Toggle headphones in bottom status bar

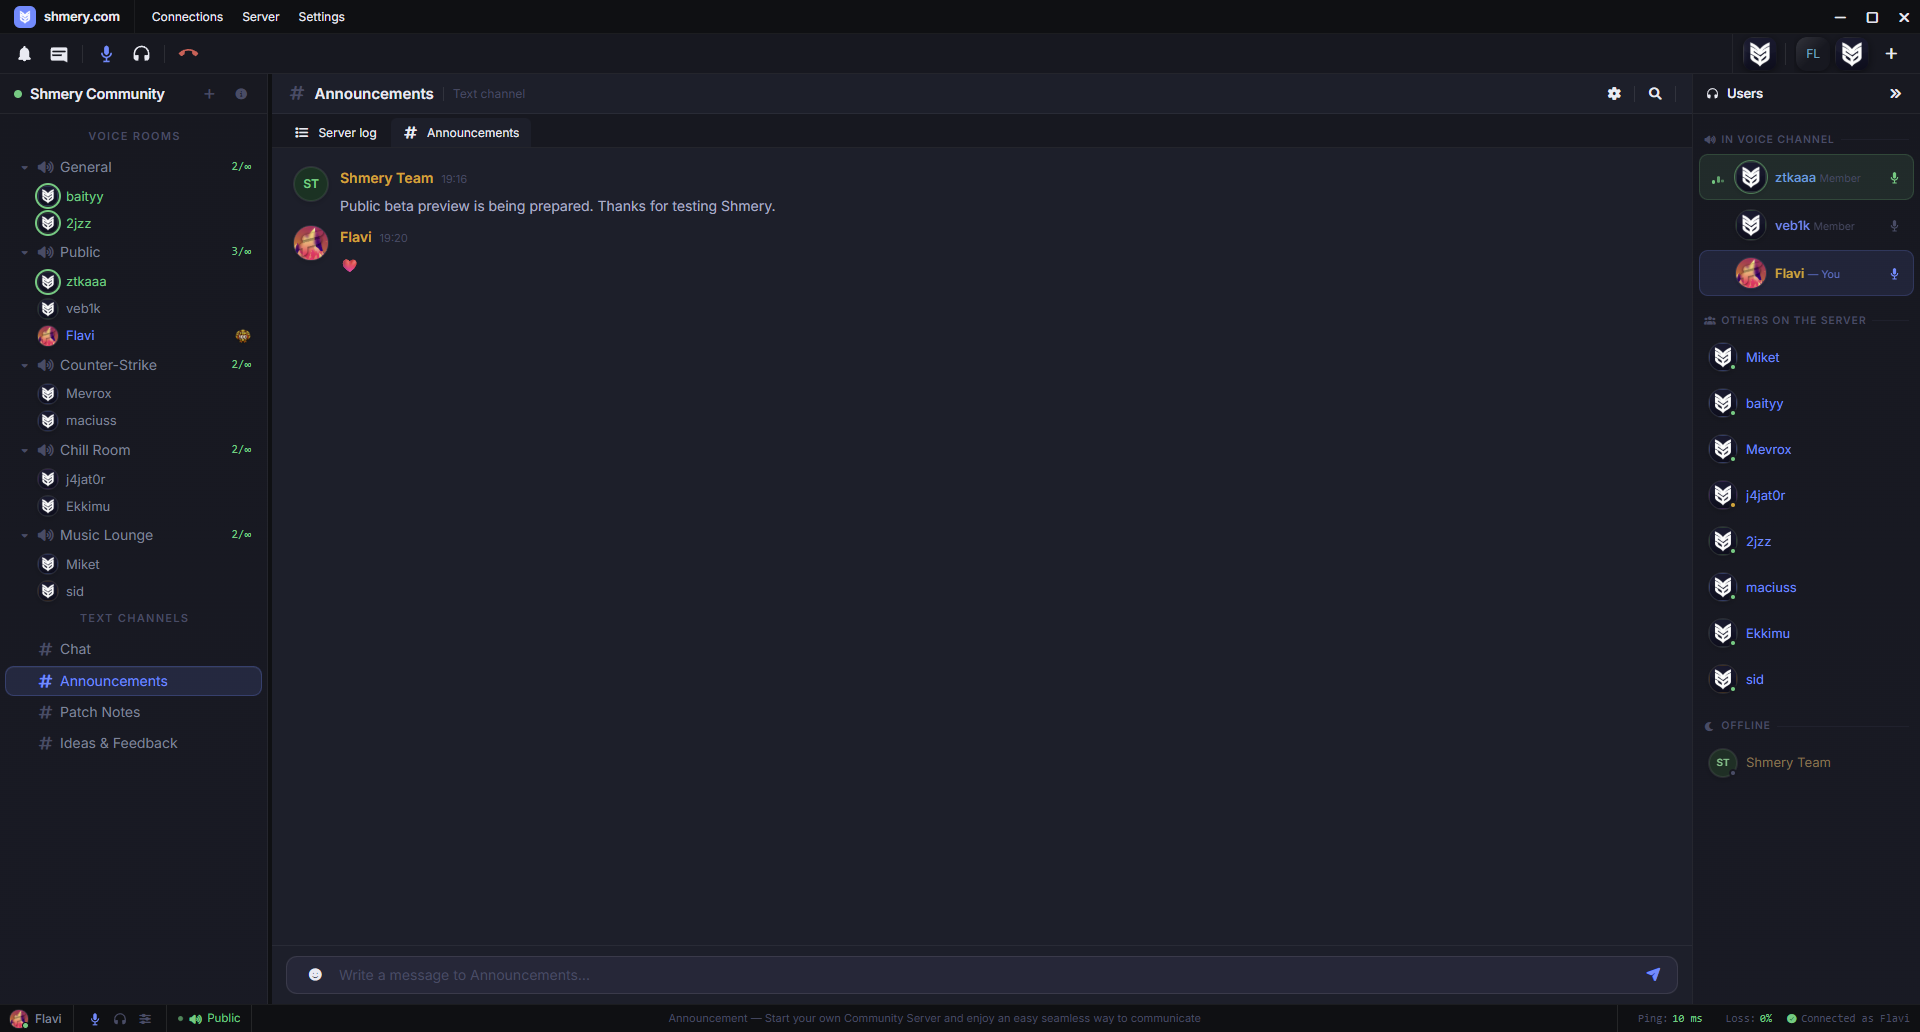(120, 1019)
